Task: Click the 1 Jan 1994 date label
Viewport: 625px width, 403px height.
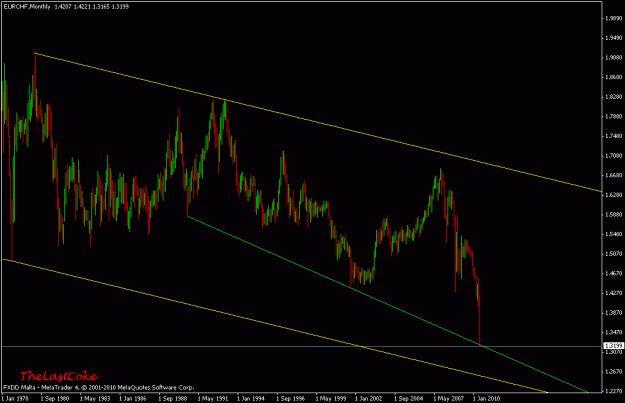Action: tap(251, 398)
